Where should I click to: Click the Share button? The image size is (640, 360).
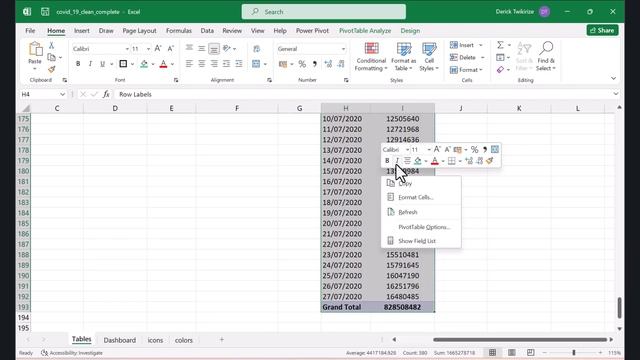tap(602, 30)
